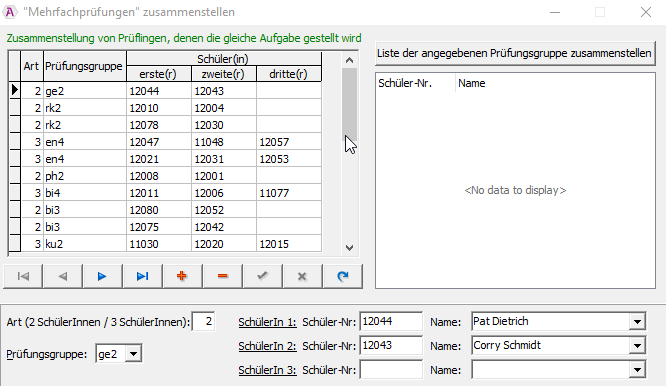Click the Art column header
The image size is (666, 387).
coord(32,66)
